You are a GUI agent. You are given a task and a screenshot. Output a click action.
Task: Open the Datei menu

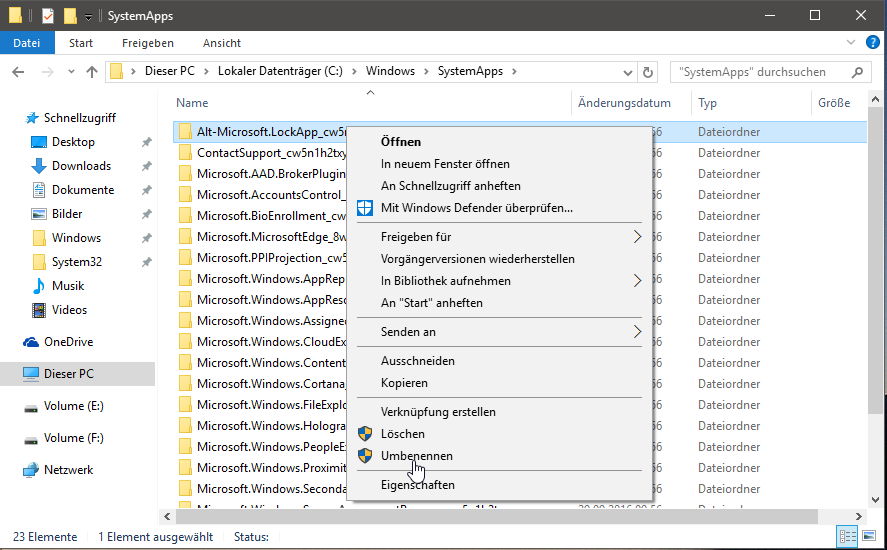[x=27, y=42]
